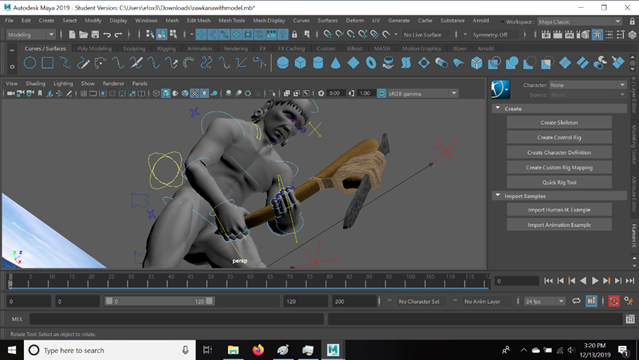639x360 pixels.
Task: Click the Undo arrow icon
Action: (x=107, y=35)
